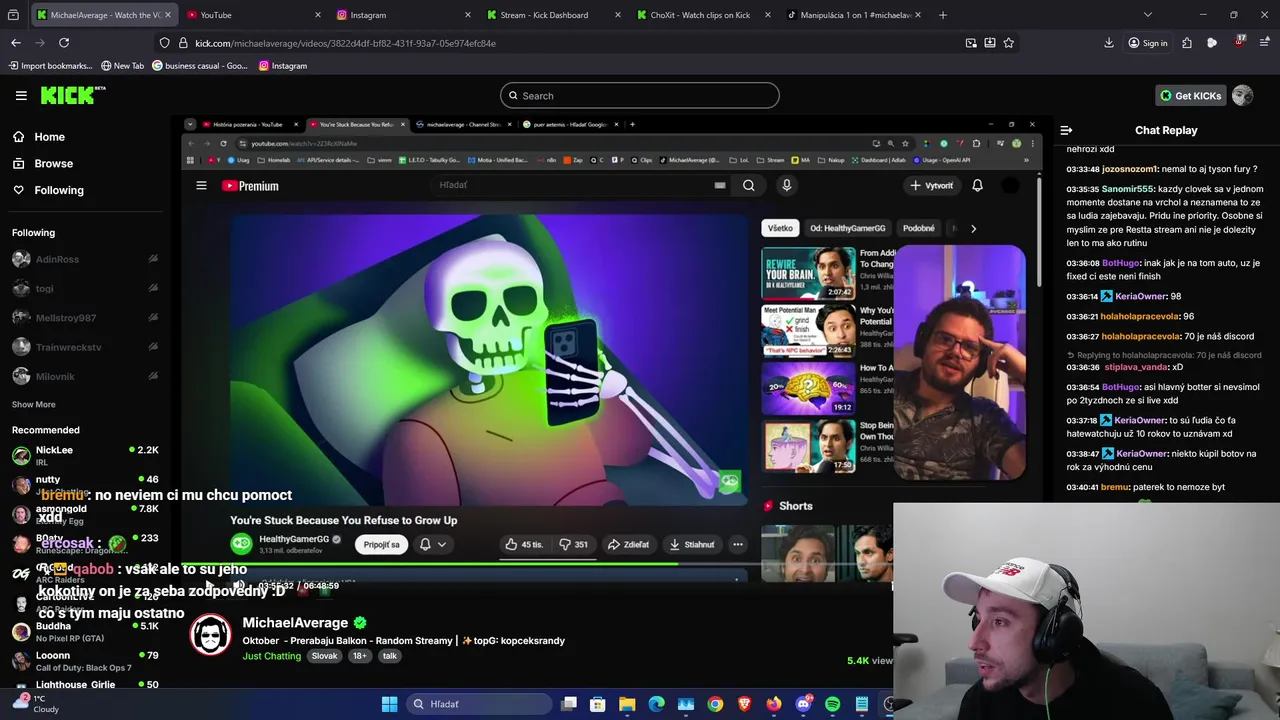The height and width of the screenshot is (720, 1280).
Task: Reload the current page
Action: pyautogui.click(x=64, y=43)
